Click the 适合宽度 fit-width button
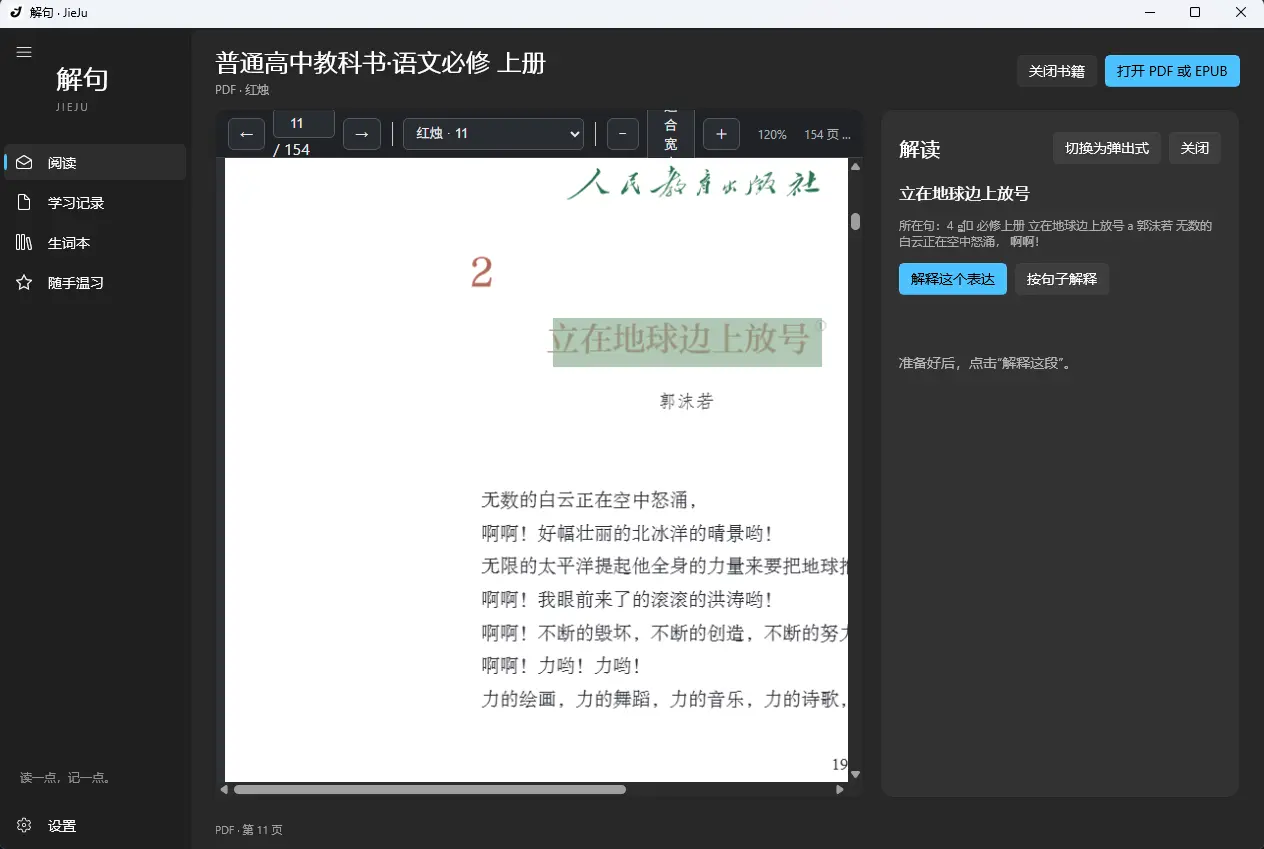This screenshot has height=849, width=1264. 671,134
